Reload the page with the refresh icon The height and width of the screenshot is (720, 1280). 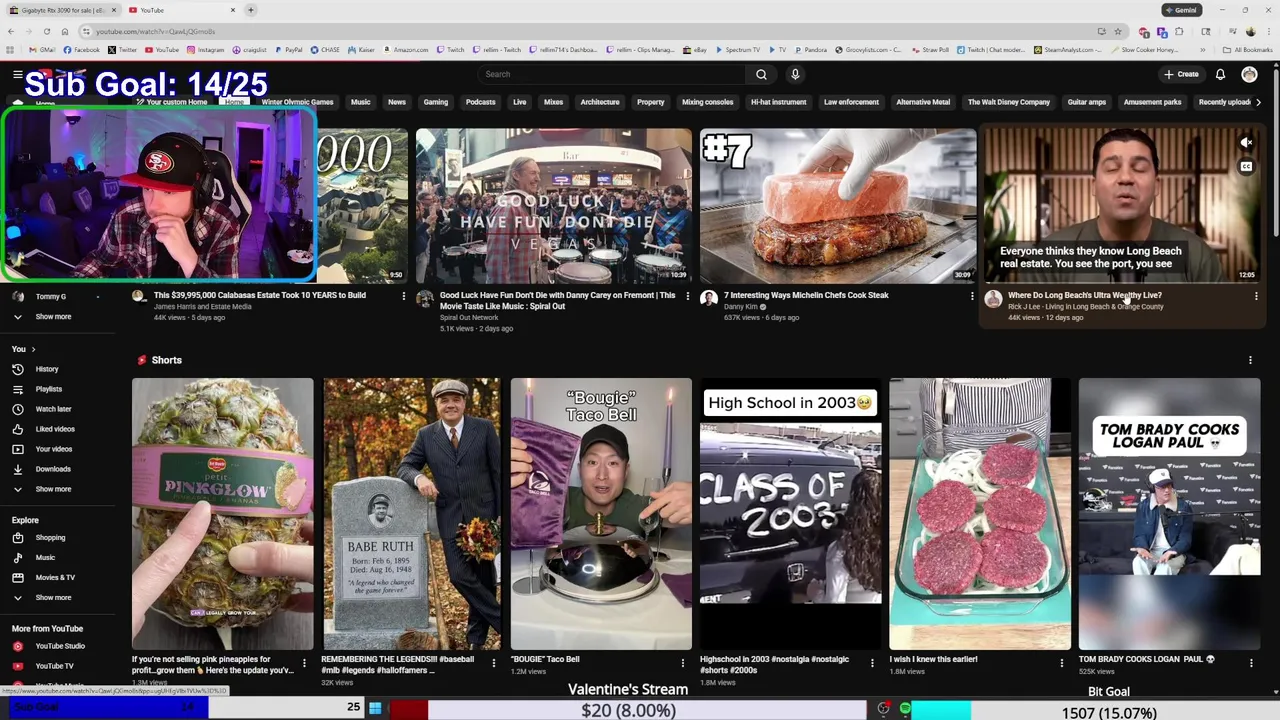point(46,31)
